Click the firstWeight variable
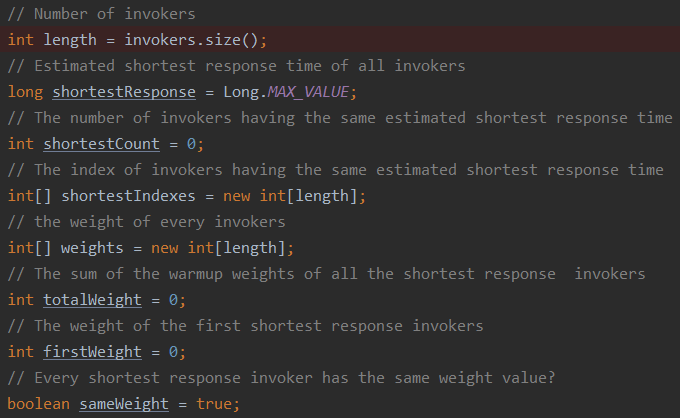The width and height of the screenshot is (680, 418). pyautogui.click(x=92, y=352)
